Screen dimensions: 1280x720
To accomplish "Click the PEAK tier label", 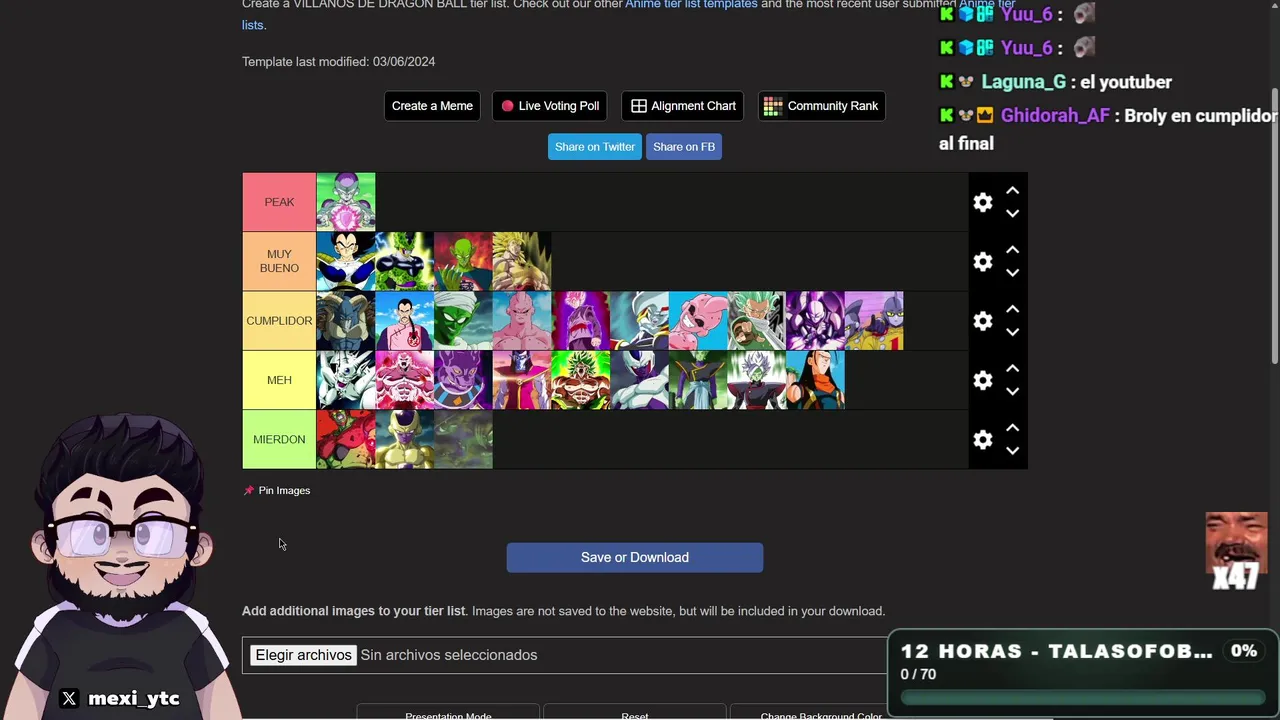I will coord(279,202).
